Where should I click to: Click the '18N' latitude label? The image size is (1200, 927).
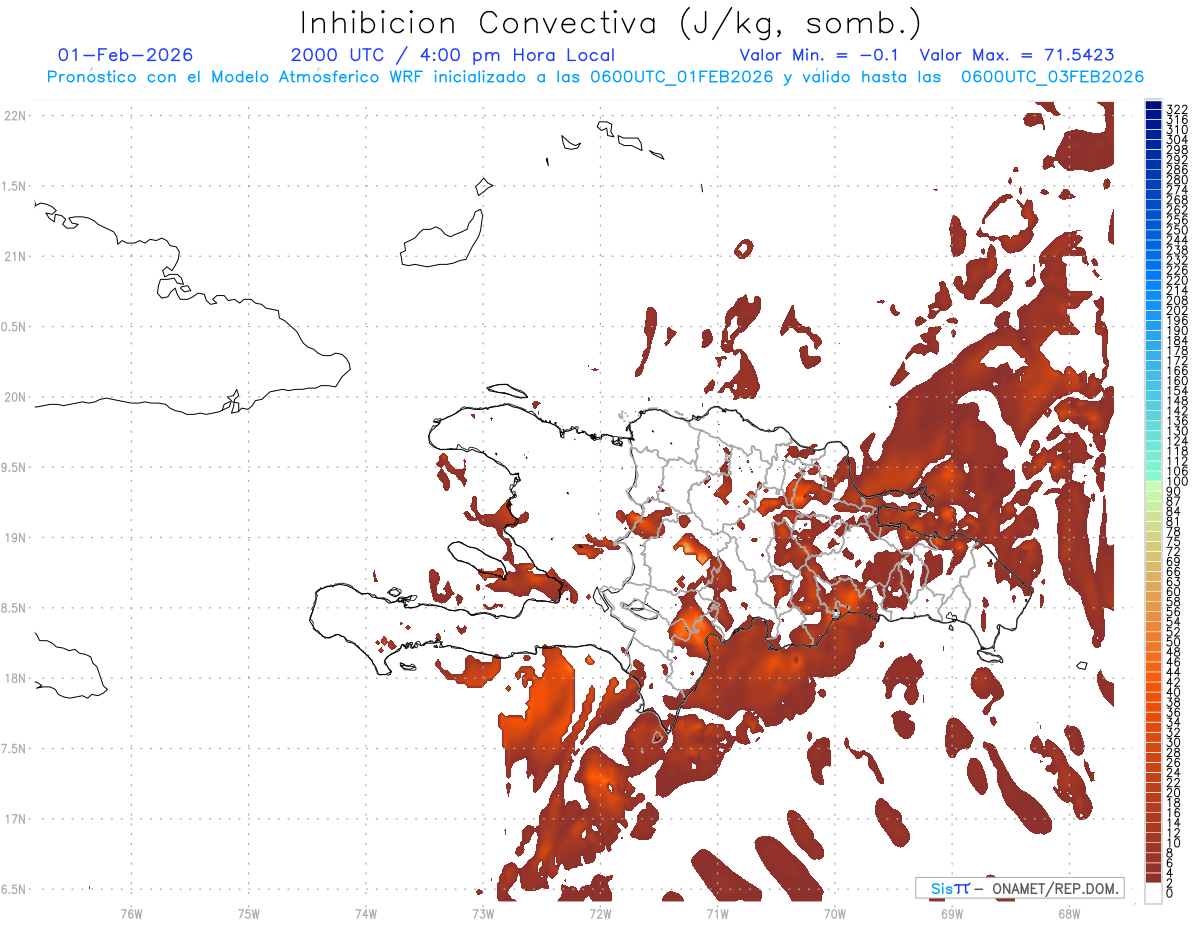coord(15,678)
